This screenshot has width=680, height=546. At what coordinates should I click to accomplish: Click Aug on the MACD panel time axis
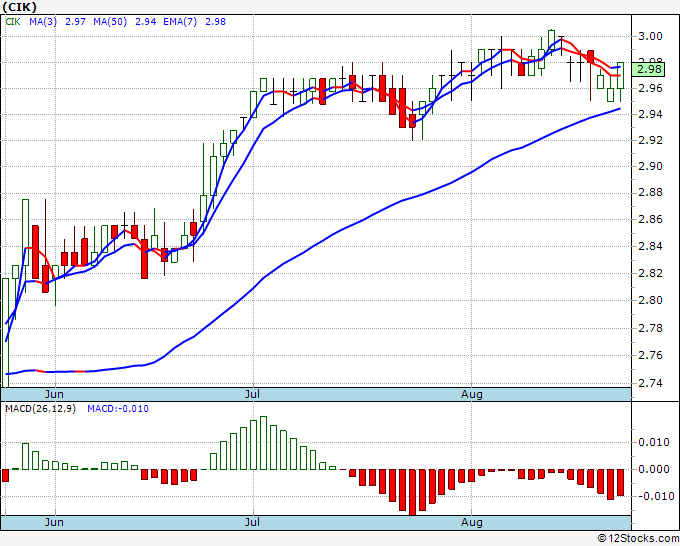point(471,522)
